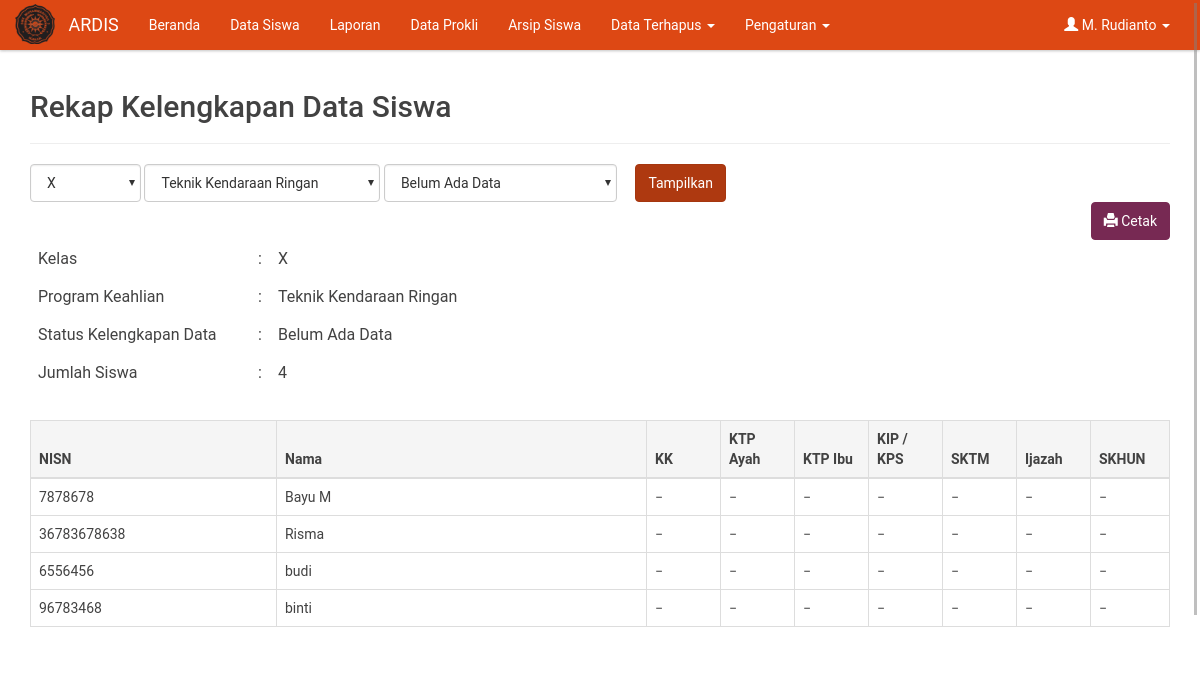Go to the Beranda page
Image resolution: width=1200 pixels, height=675 pixels.
click(x=174, y=25)
